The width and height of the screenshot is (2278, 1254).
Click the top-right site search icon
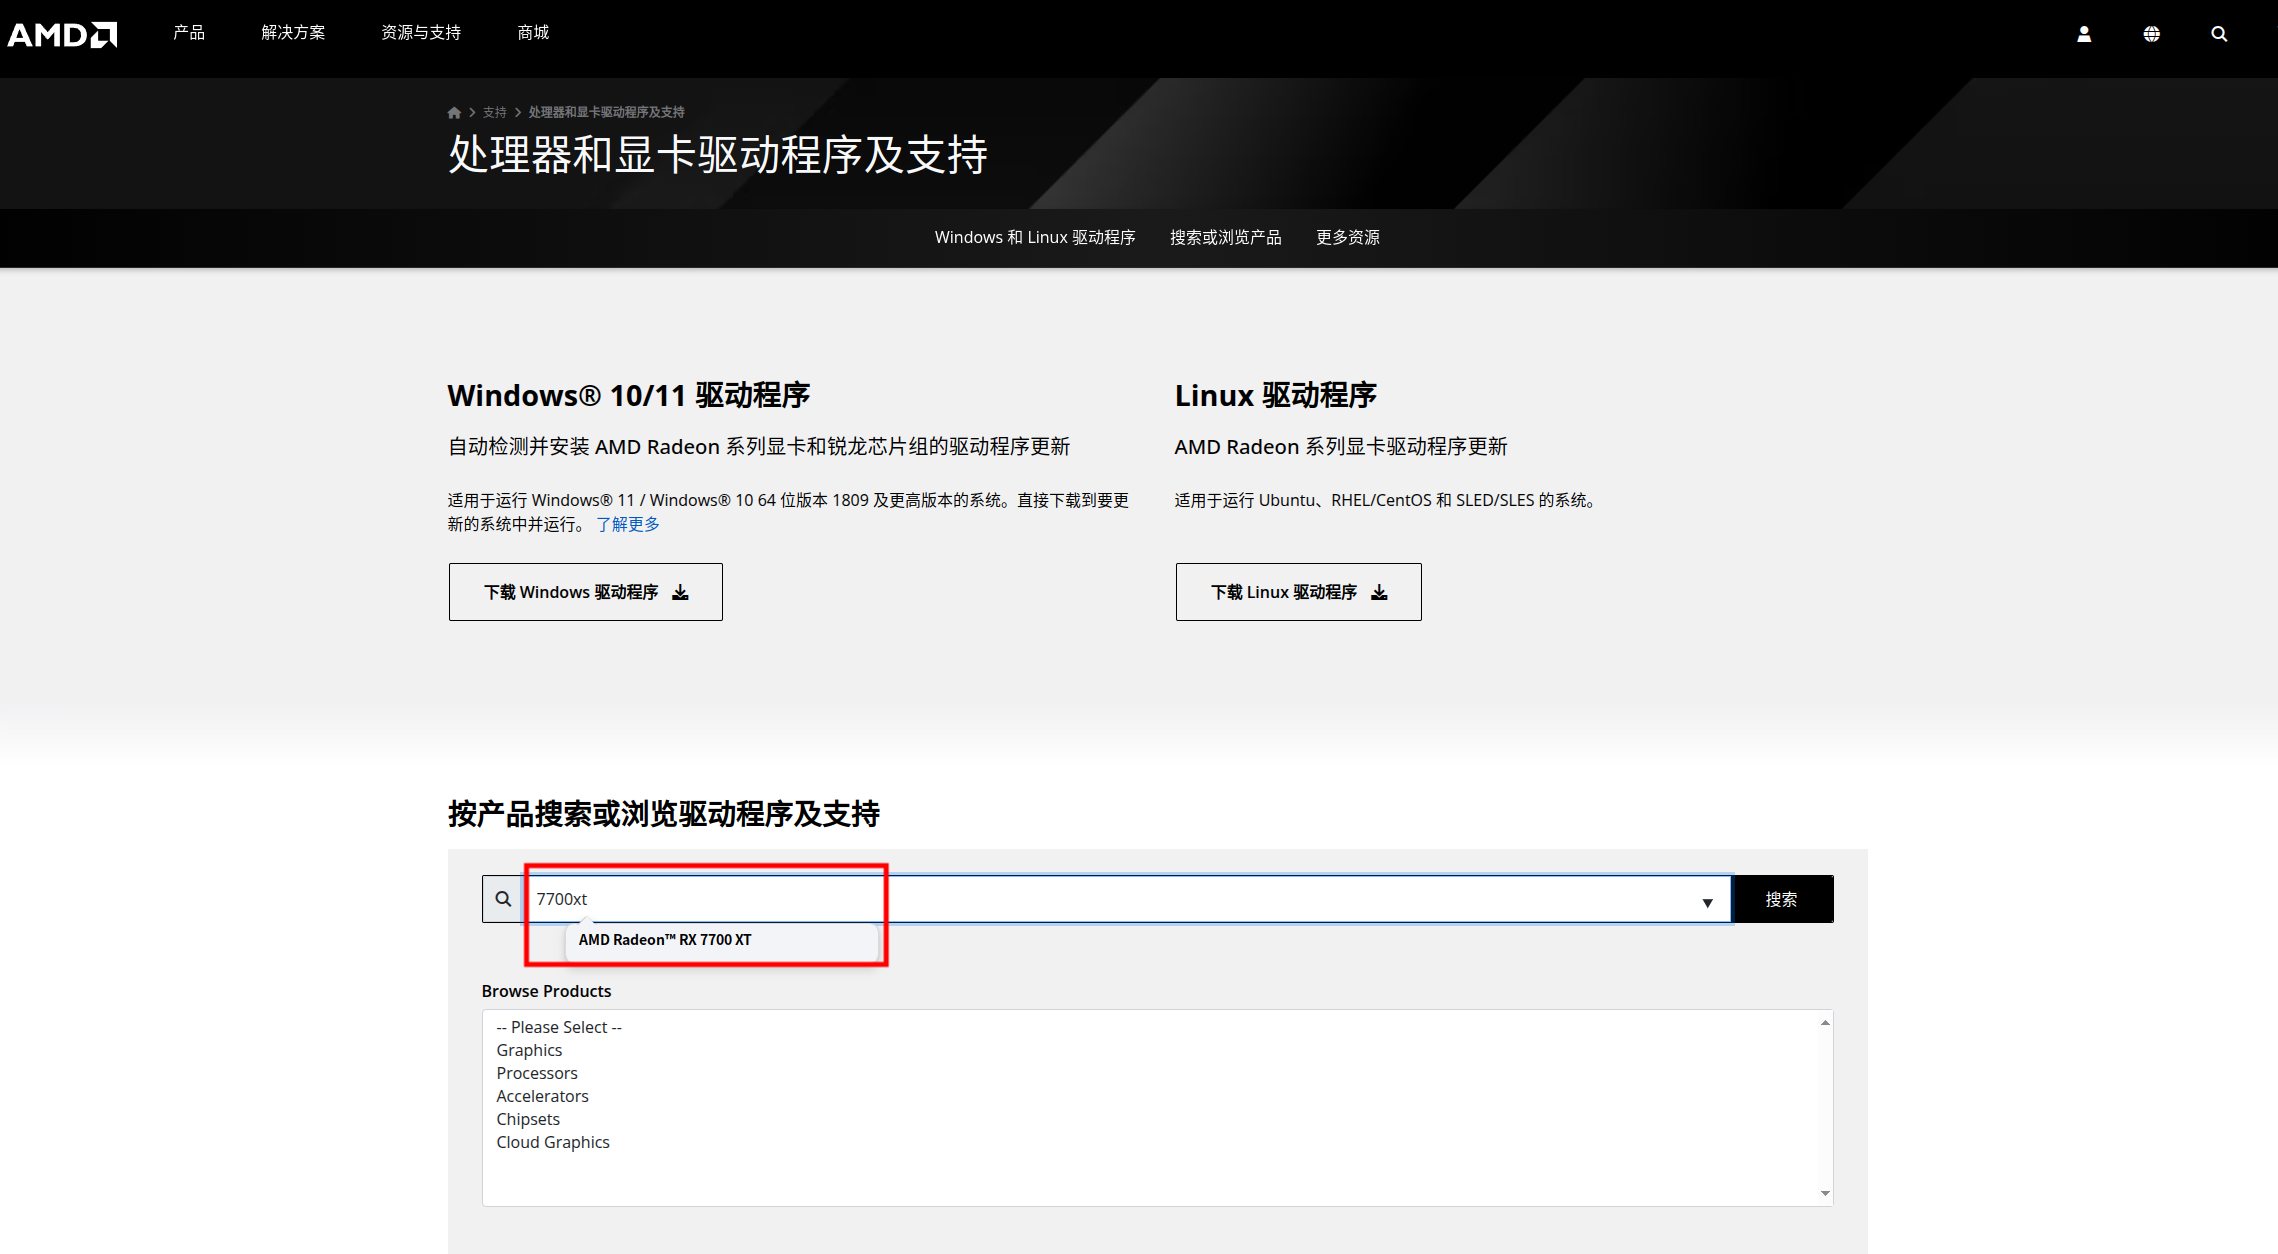coord(2219,34)
